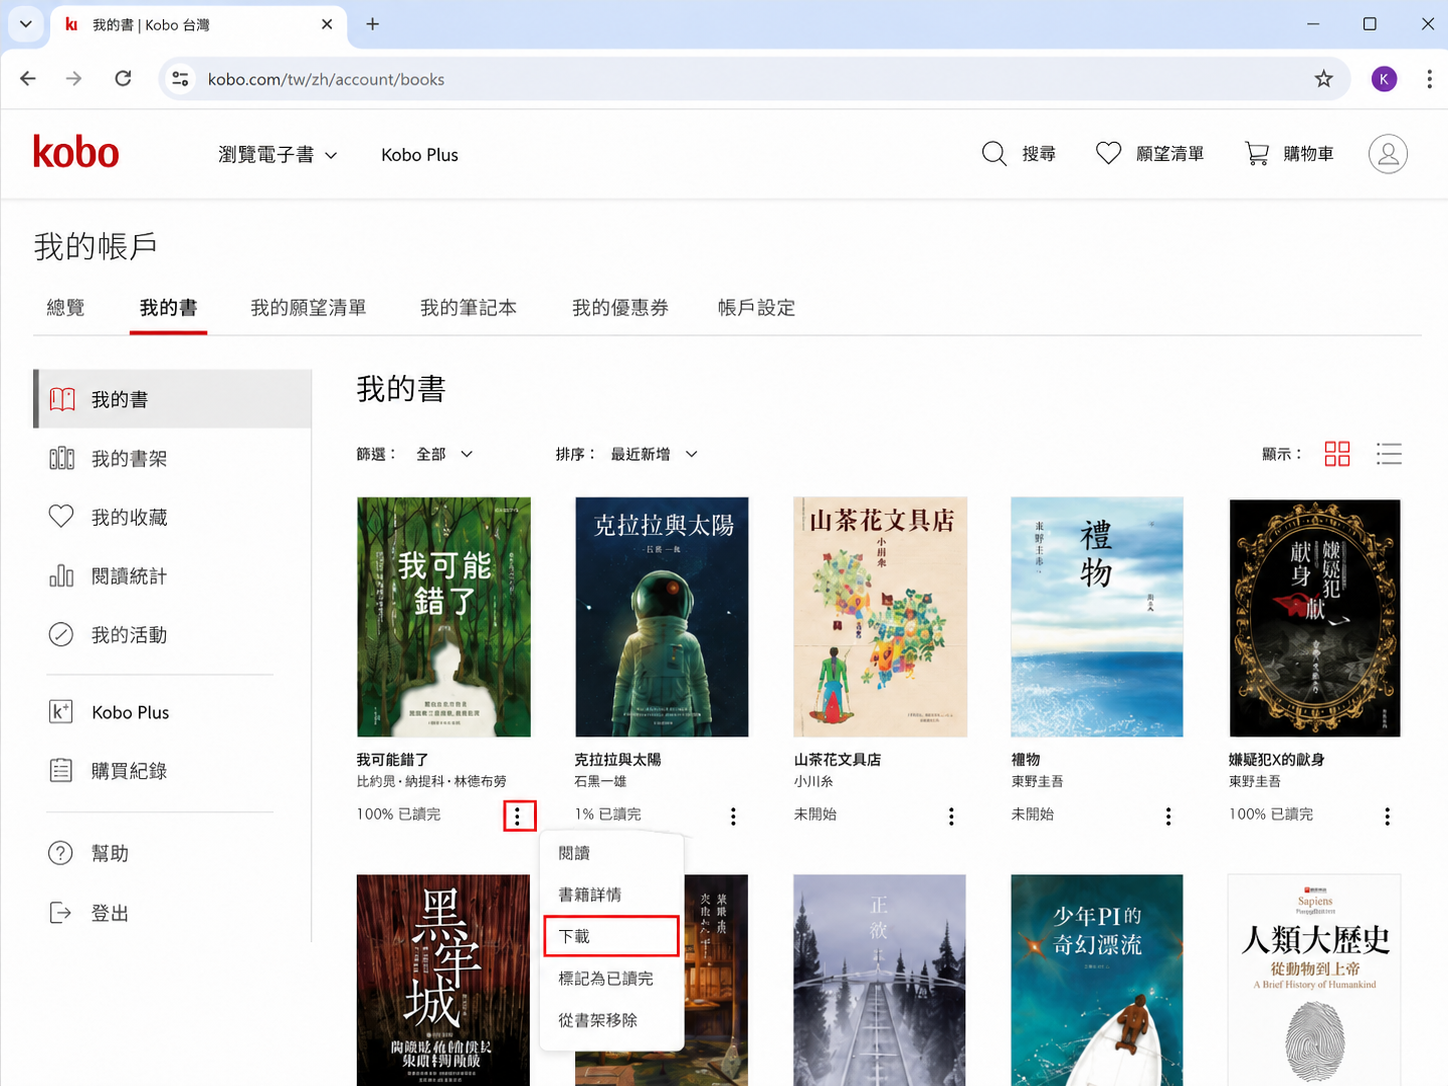Click author link 小川糸
Viewport: 1448px width, 1086px height.
pos(813,781)
